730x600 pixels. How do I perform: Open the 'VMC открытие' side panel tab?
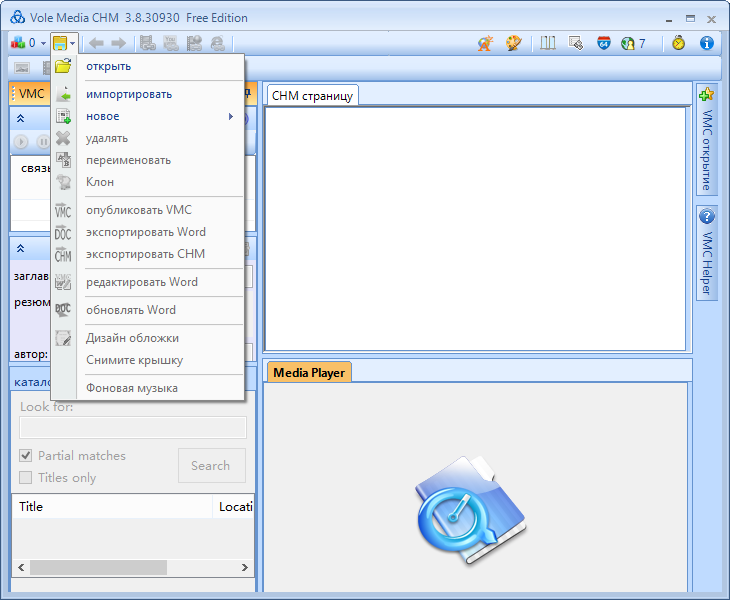coord(707,140)
